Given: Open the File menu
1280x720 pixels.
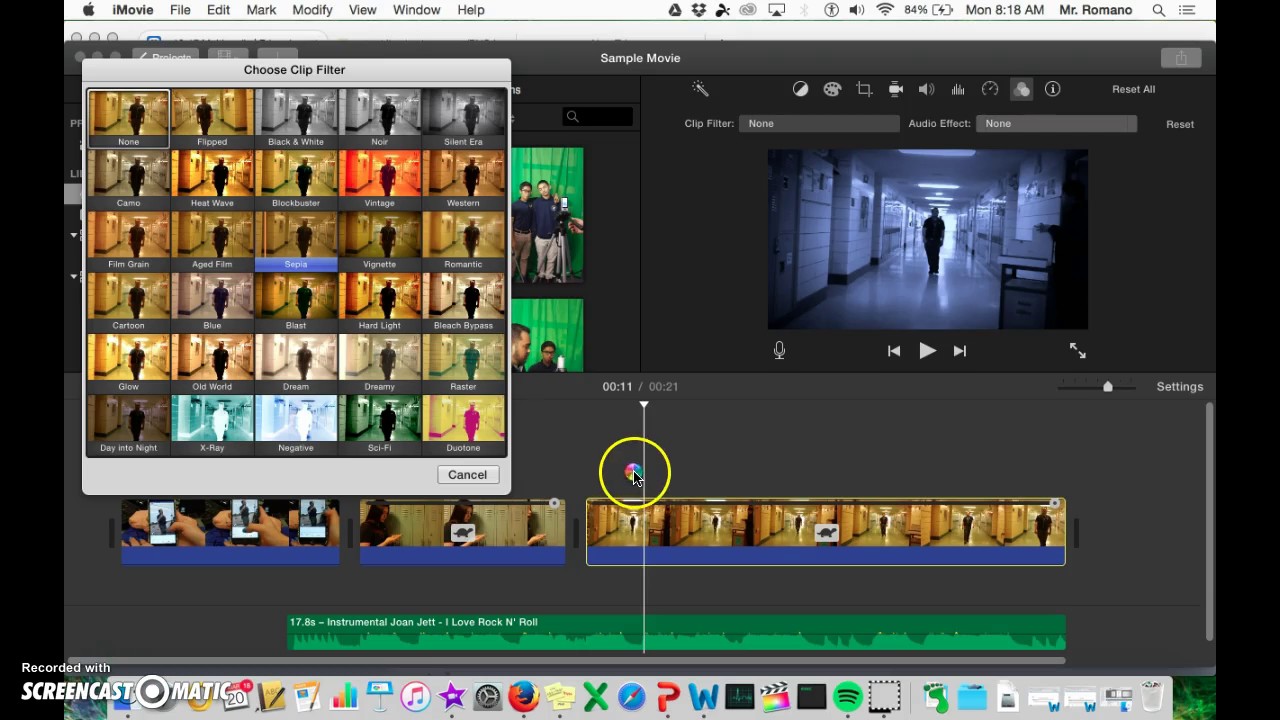Looking at the screenshot, I should click(180, 10).
